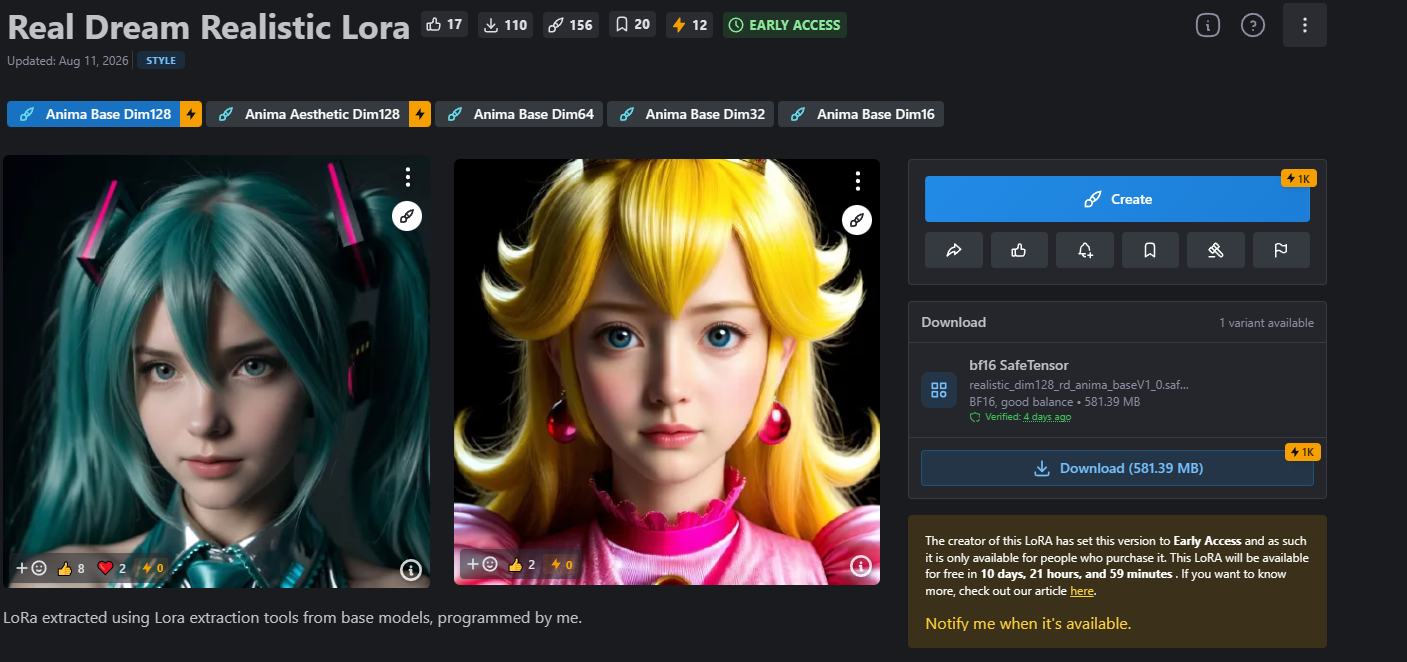Click the buzz tip count 12 badge

tap(688, 25)
